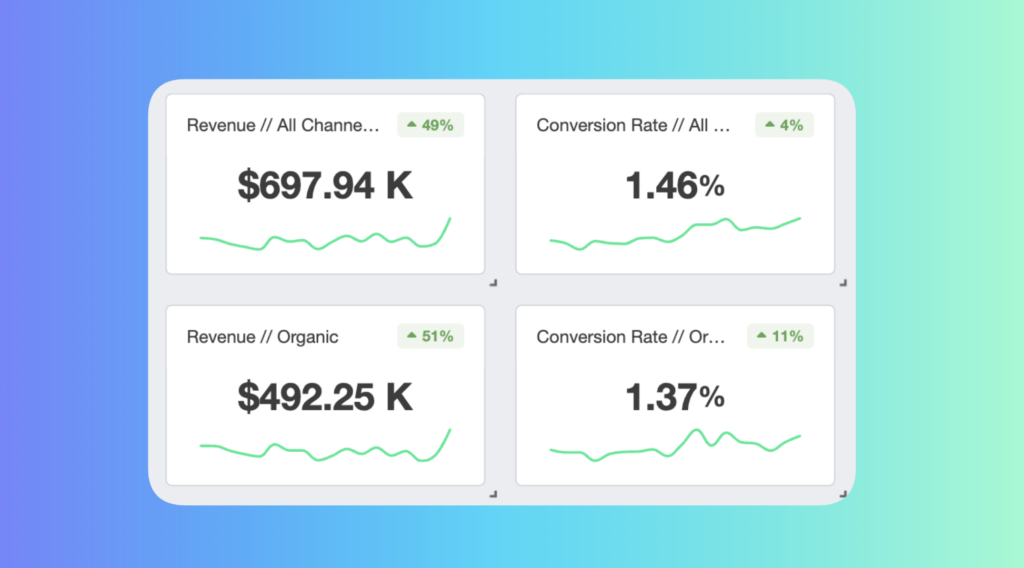Screen dimensions: 1024x568
Task: Click the Conversion Rate // All card title
Action: [x=633, y=125]
